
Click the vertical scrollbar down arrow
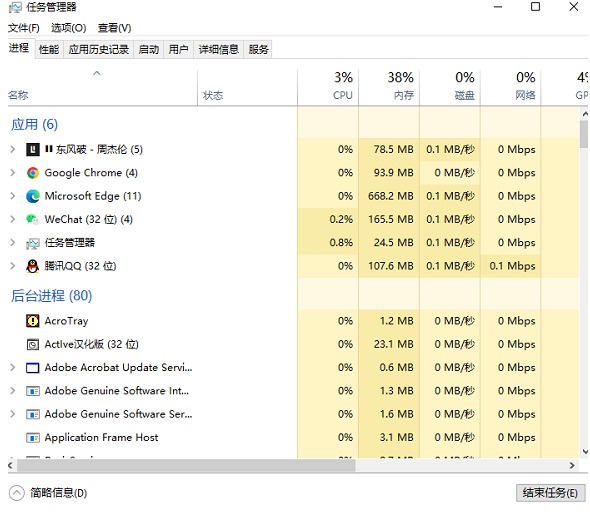pyautogui.click(x=584, y=452)
